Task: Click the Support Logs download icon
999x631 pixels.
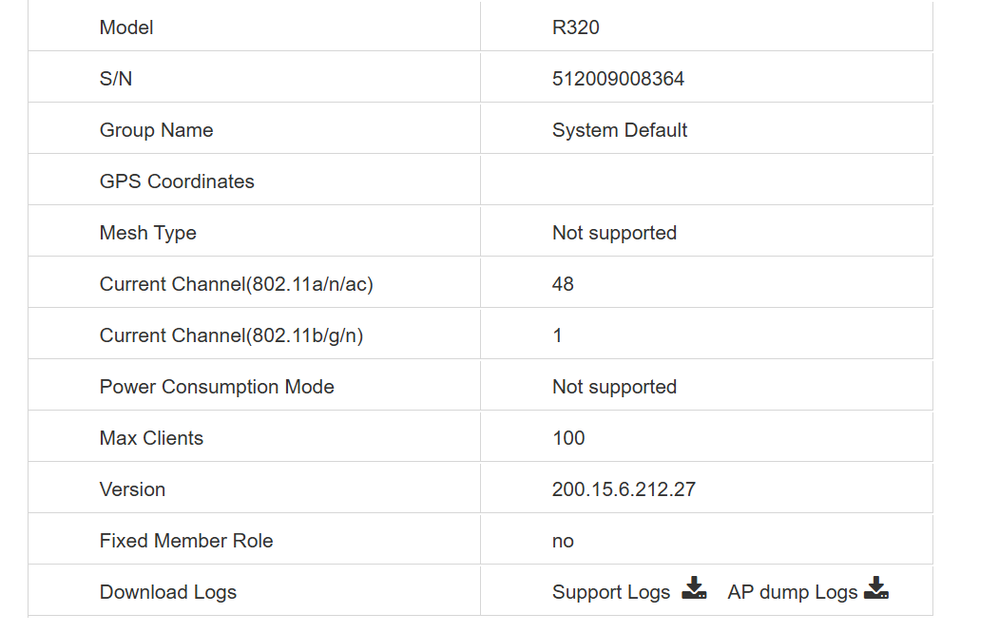Action: point(694,590)
